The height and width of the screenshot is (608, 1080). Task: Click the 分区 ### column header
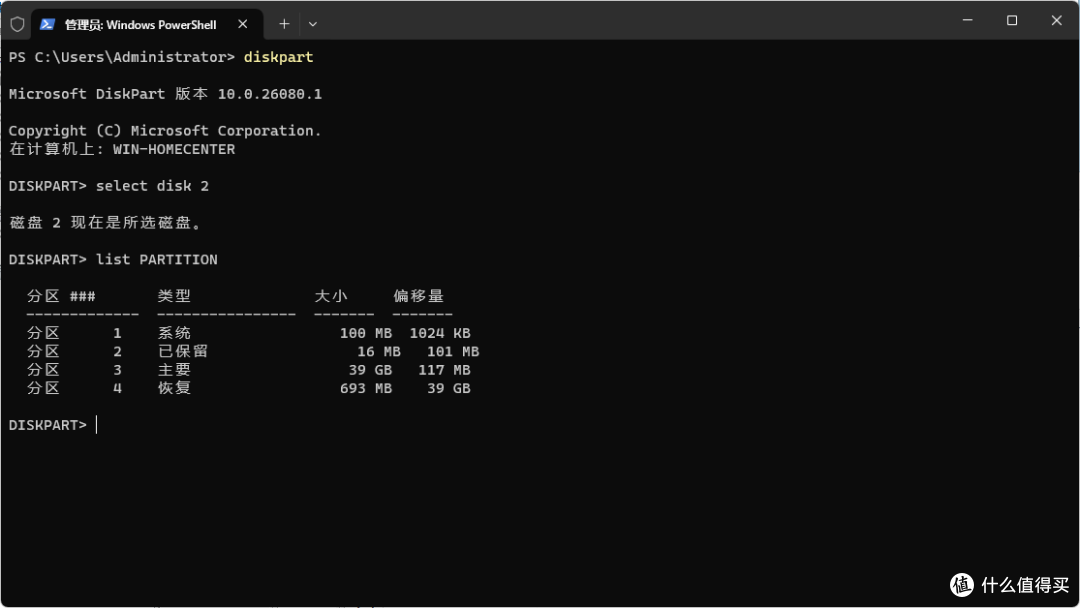point(61,296)
